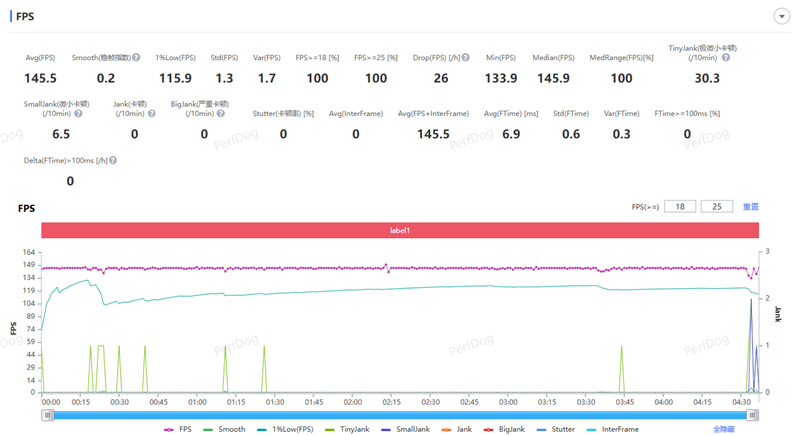
Task: Select the red label1 bar
Action: click(400, 230)
